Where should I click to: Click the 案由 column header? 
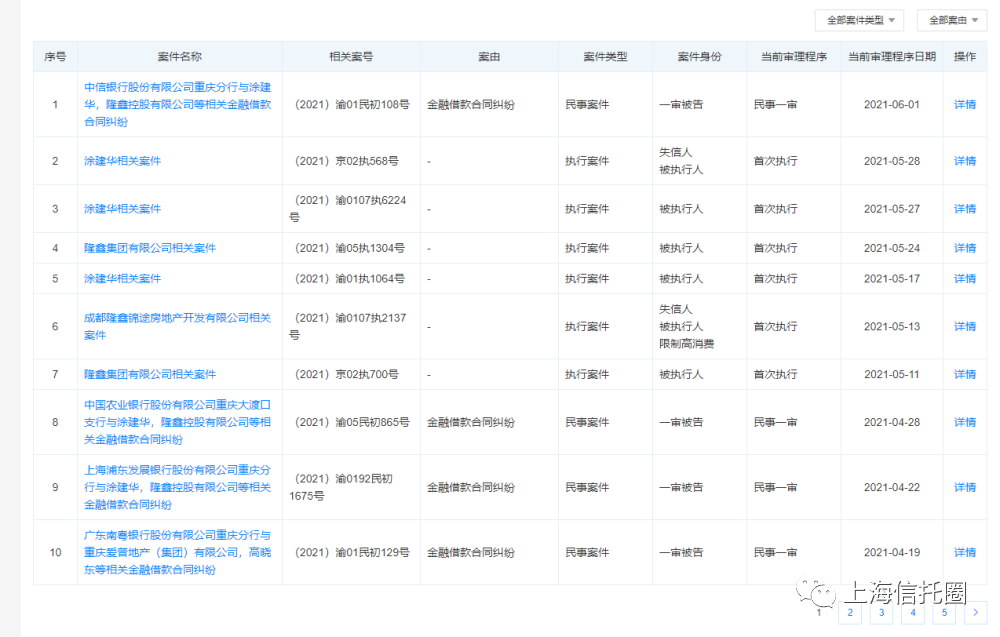(489, 56)
